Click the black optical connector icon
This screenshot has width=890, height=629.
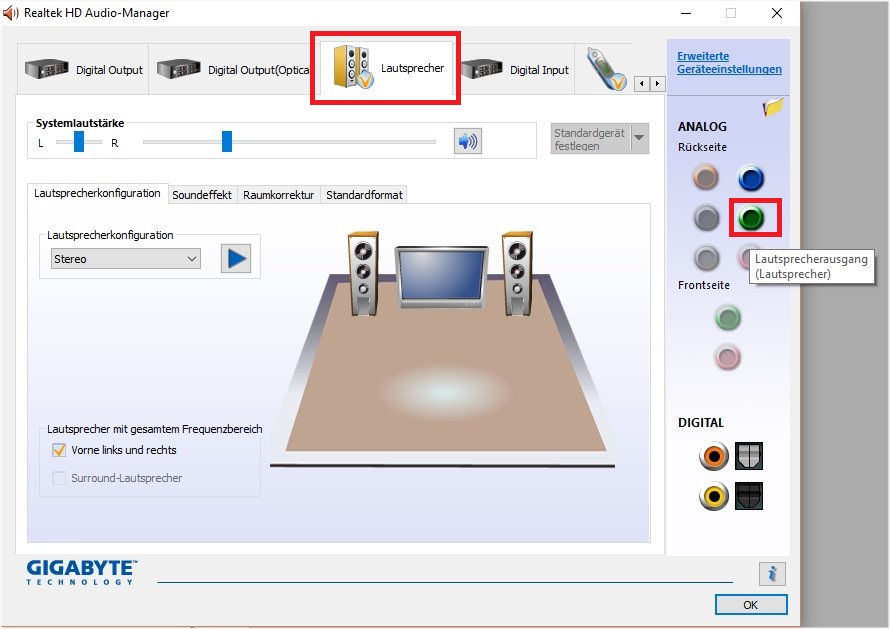749,496
